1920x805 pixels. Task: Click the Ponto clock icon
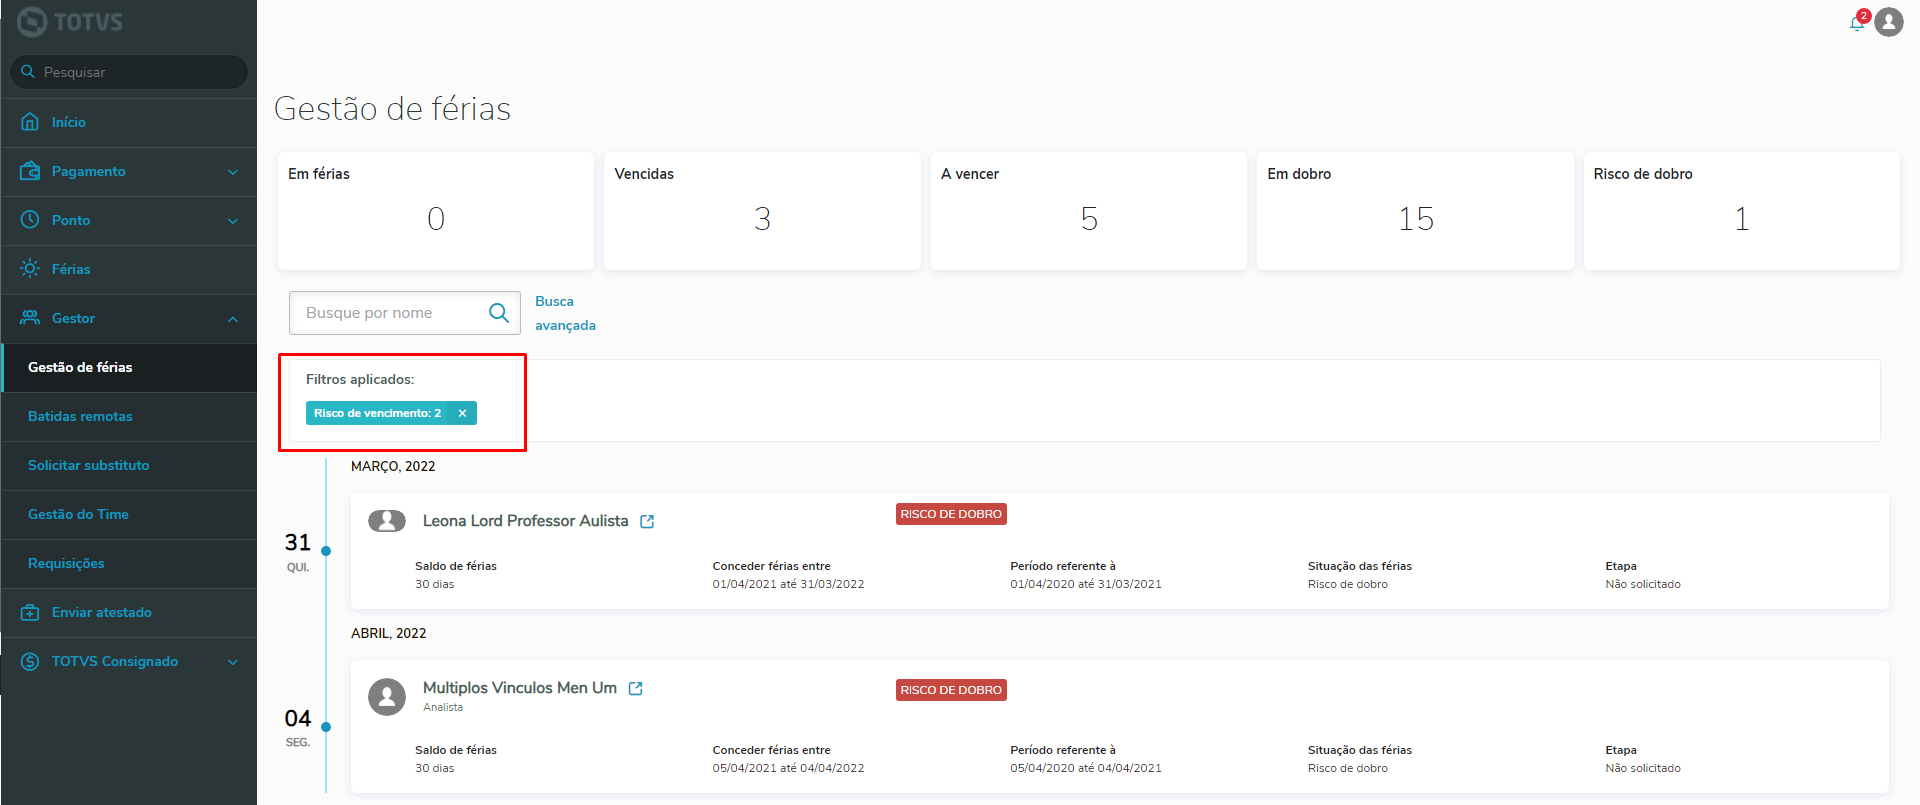tap(30, 220)
